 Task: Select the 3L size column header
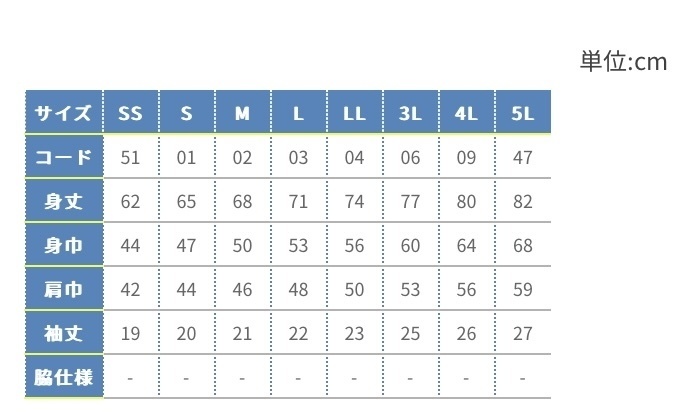pos(410,113)
